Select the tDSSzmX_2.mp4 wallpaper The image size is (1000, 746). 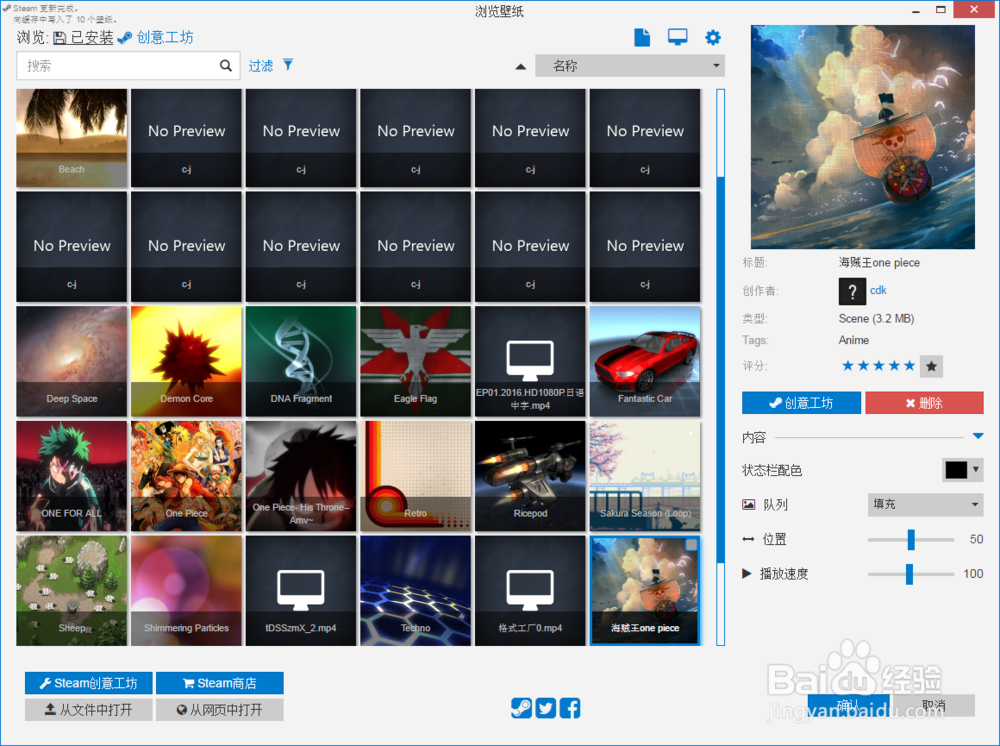pos(301,590)
